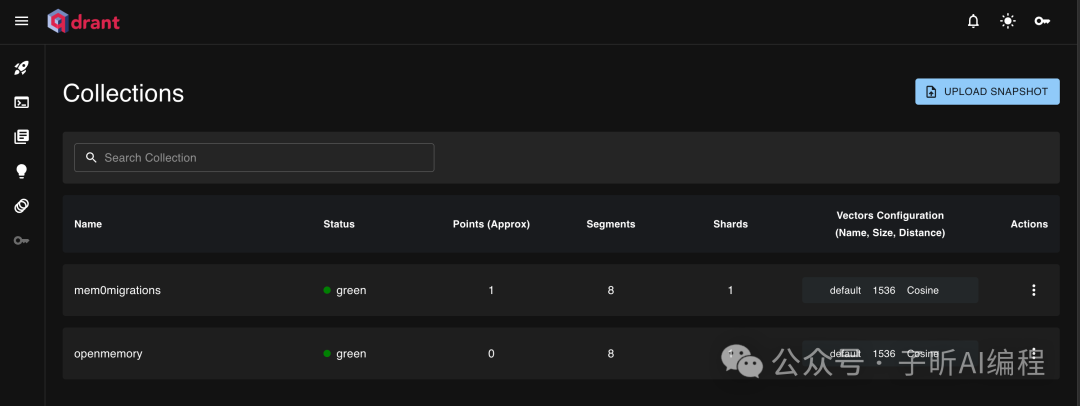Click the API key icon in header
Viewport: 1080px width, 406px height.
[x=1041, y=21]
